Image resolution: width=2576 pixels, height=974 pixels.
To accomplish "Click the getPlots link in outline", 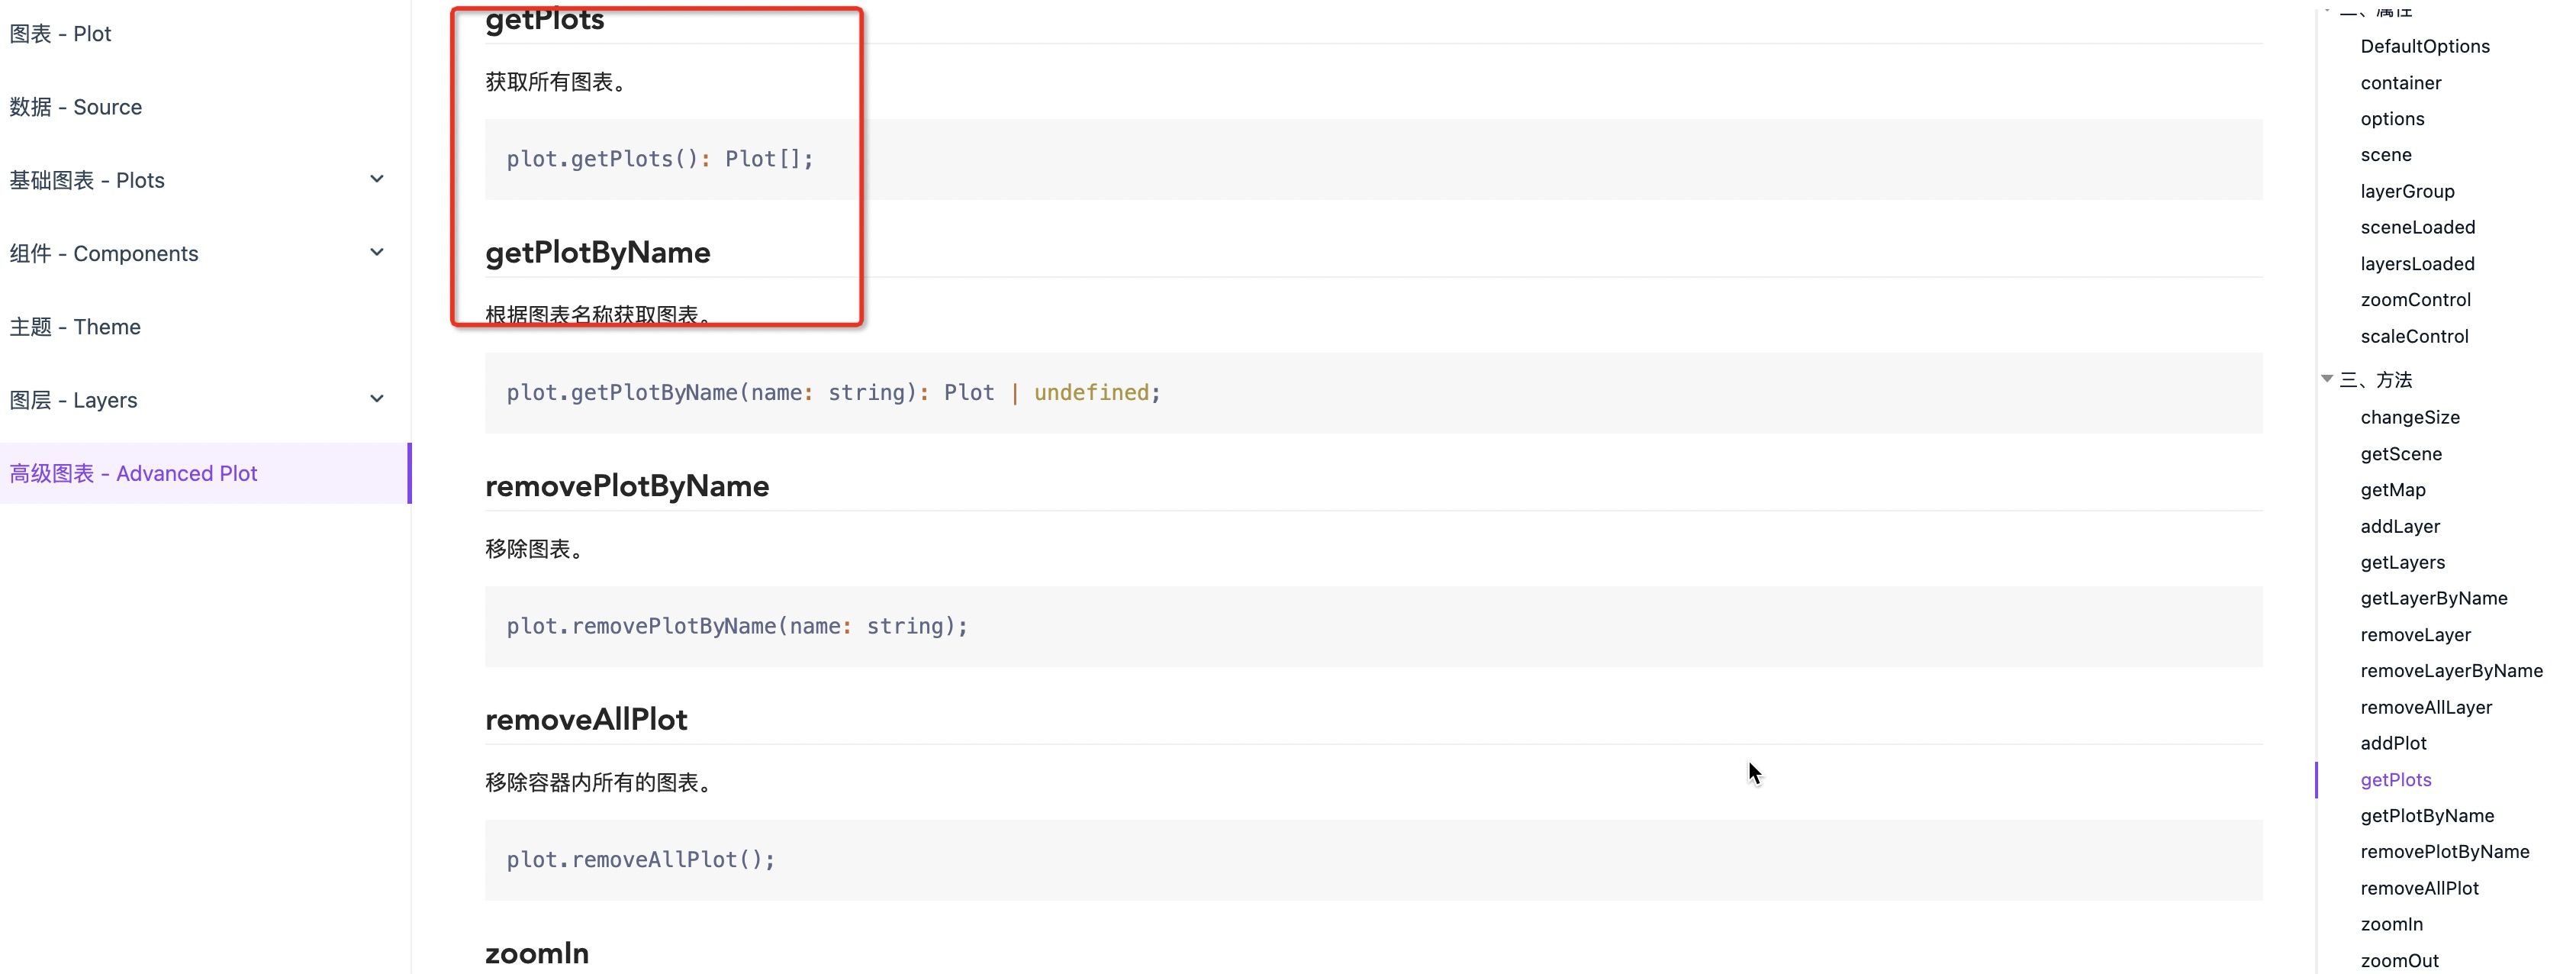I will click(2395, 780).
